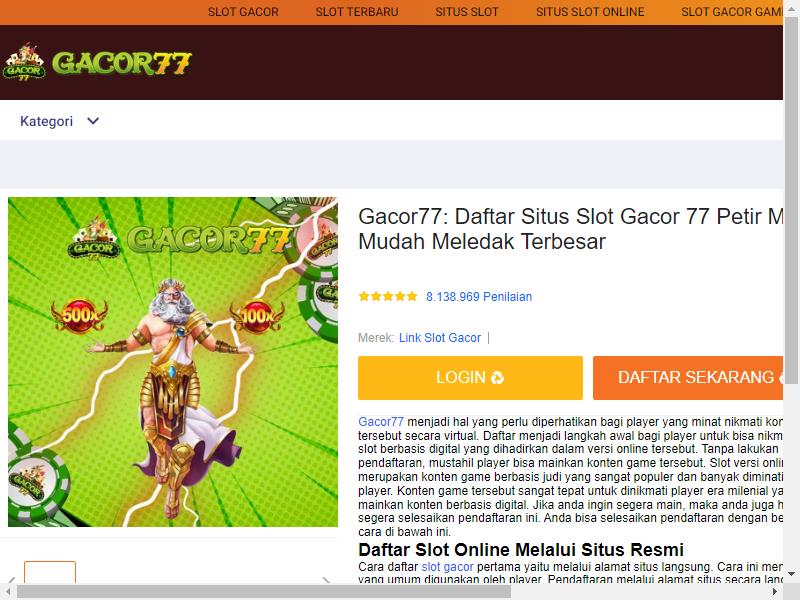The height and width of the screenshot is (600, 800).
Task: Expand the Kategori chevron dropdown
Action: coord(93,121)
